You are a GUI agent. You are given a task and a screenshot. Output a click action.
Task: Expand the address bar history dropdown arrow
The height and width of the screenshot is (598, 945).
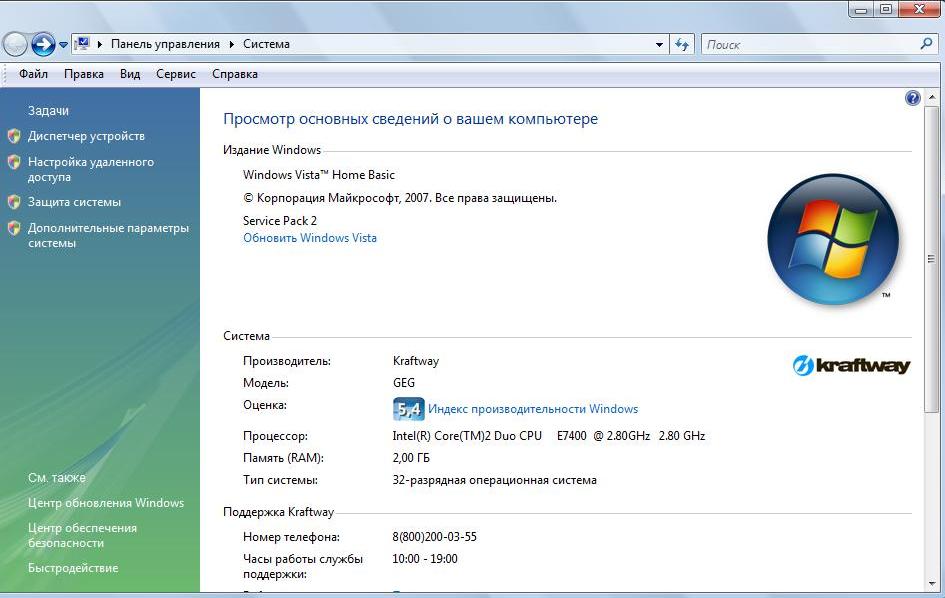pos(659,45)
